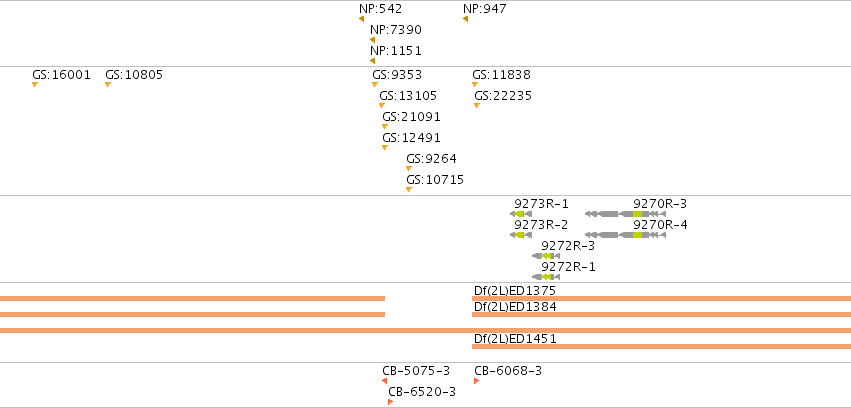The width and height of the screenshot is (851, 408).
Task: Click the CB-6068-3 label
Action: tap(508, 371)
